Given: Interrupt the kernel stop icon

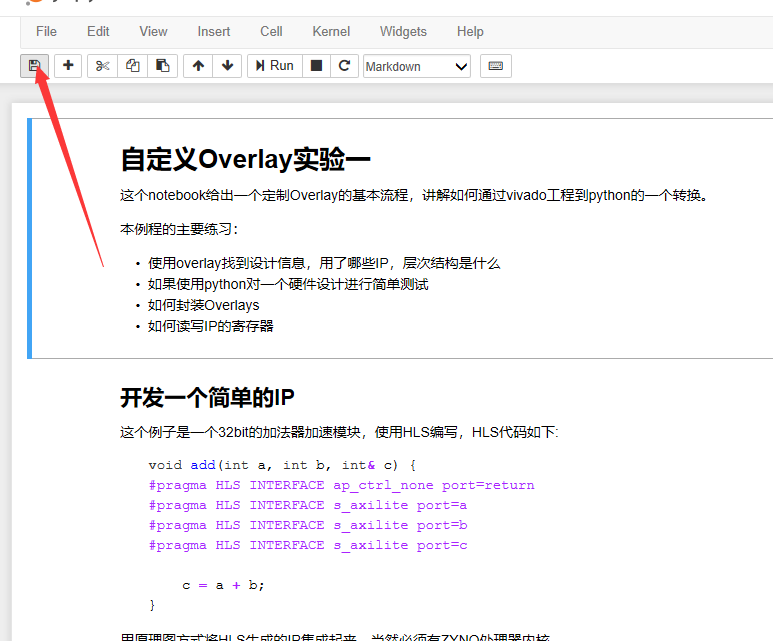Looking at the screenshot, I should (316, 66).
